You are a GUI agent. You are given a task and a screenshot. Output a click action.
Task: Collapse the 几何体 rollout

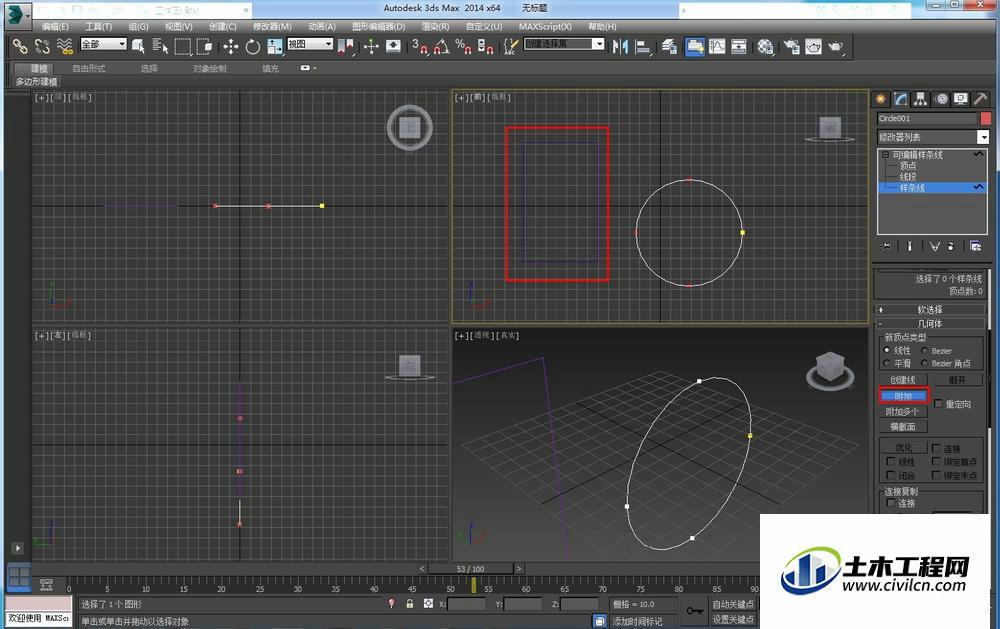click(x=930, y=323)
